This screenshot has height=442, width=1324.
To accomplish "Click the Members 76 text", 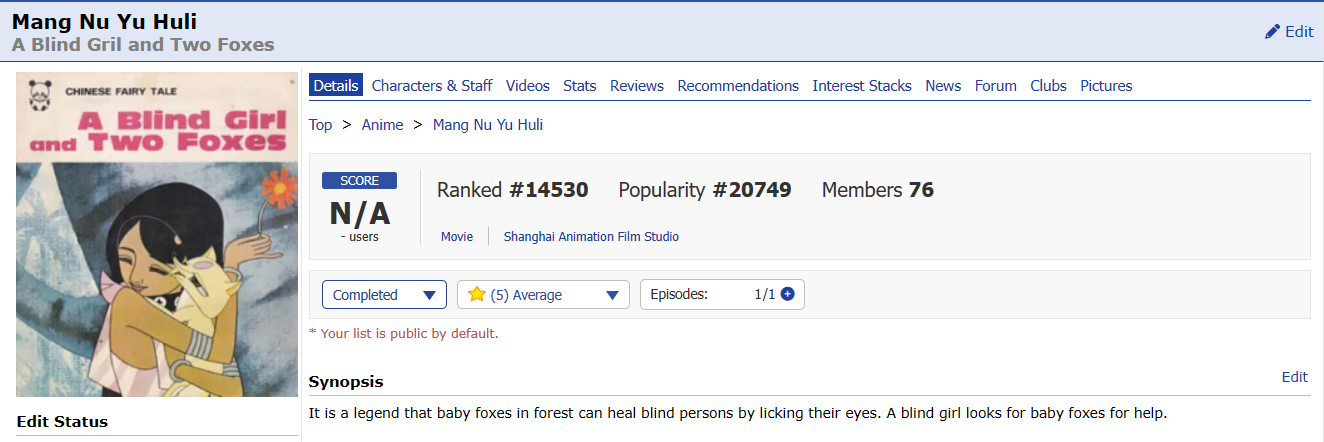I will (878, 190).
